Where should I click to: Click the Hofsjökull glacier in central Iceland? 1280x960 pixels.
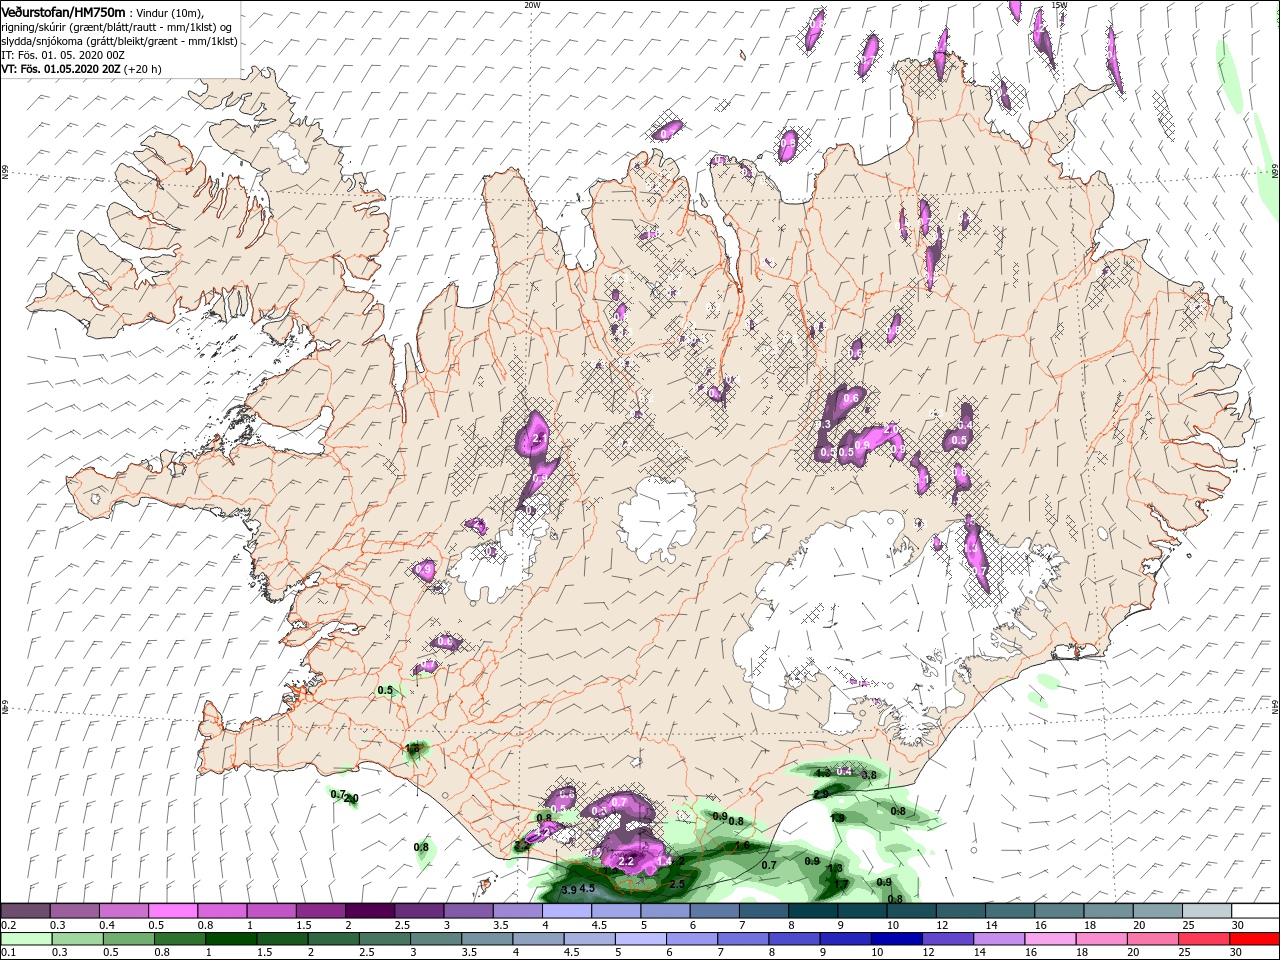coord(657,520)
